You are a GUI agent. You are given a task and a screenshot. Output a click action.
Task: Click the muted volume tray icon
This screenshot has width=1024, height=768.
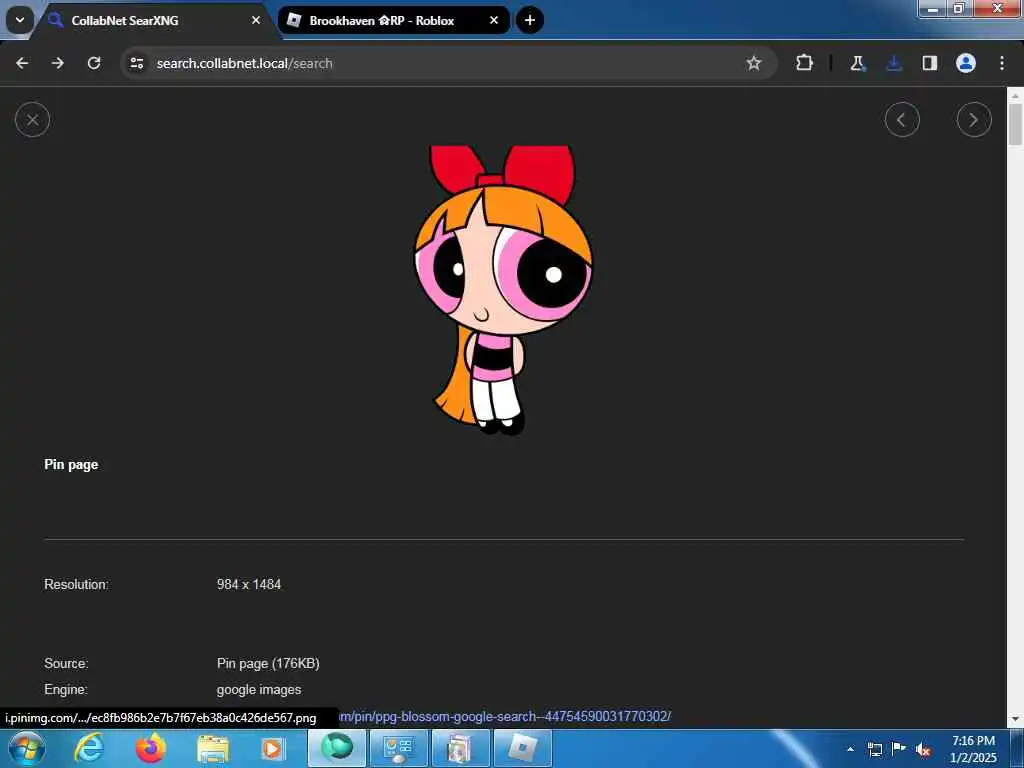click(923, 750)
